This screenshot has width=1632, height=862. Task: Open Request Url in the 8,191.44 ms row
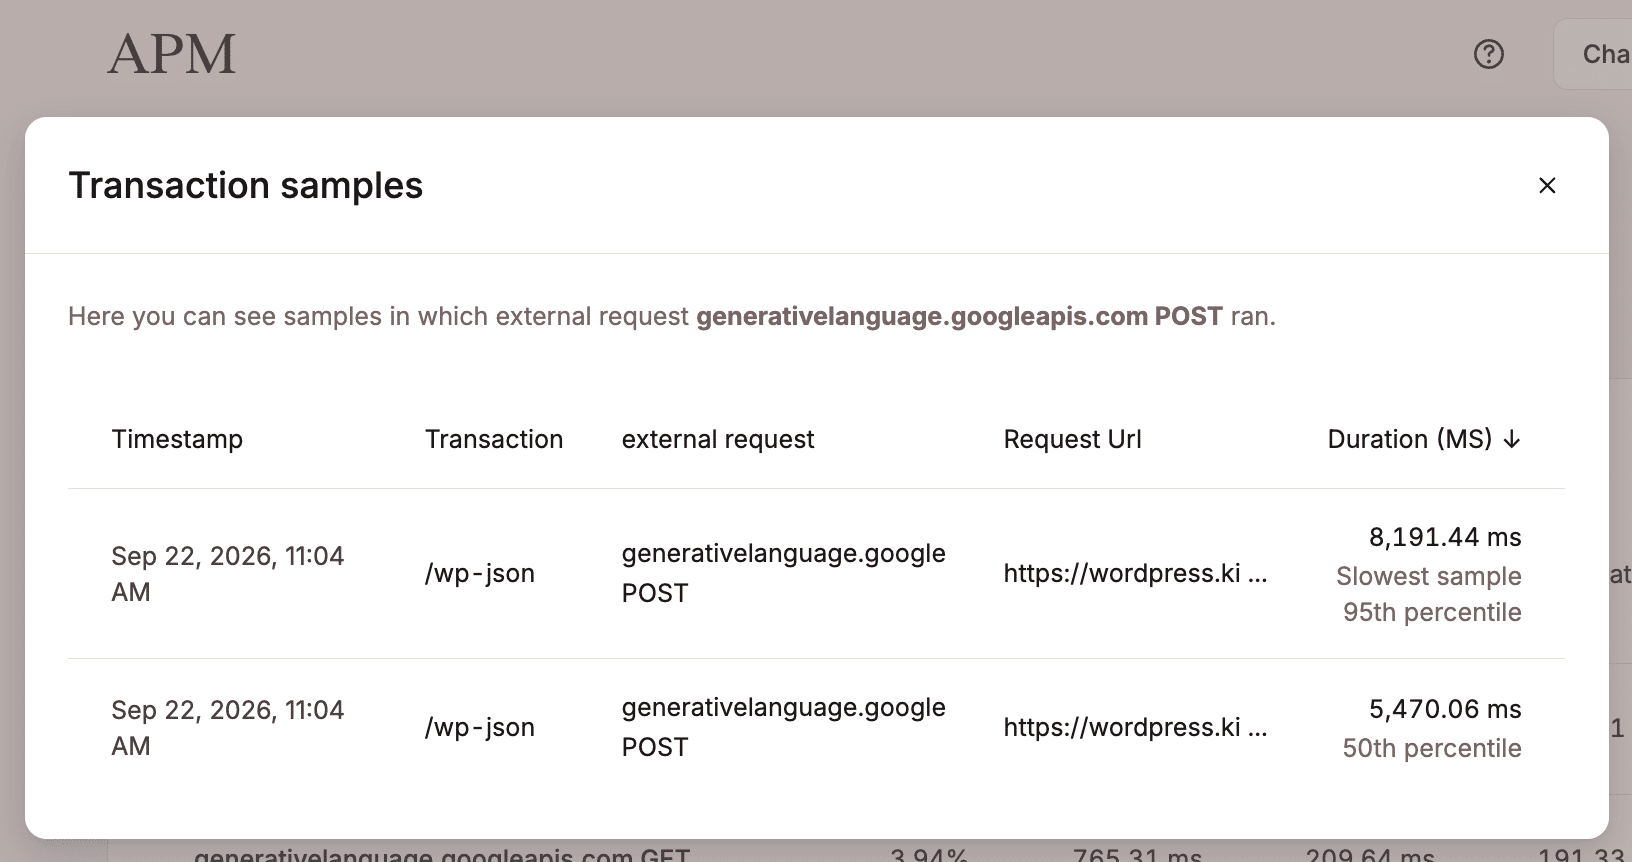coord(1135,573)
